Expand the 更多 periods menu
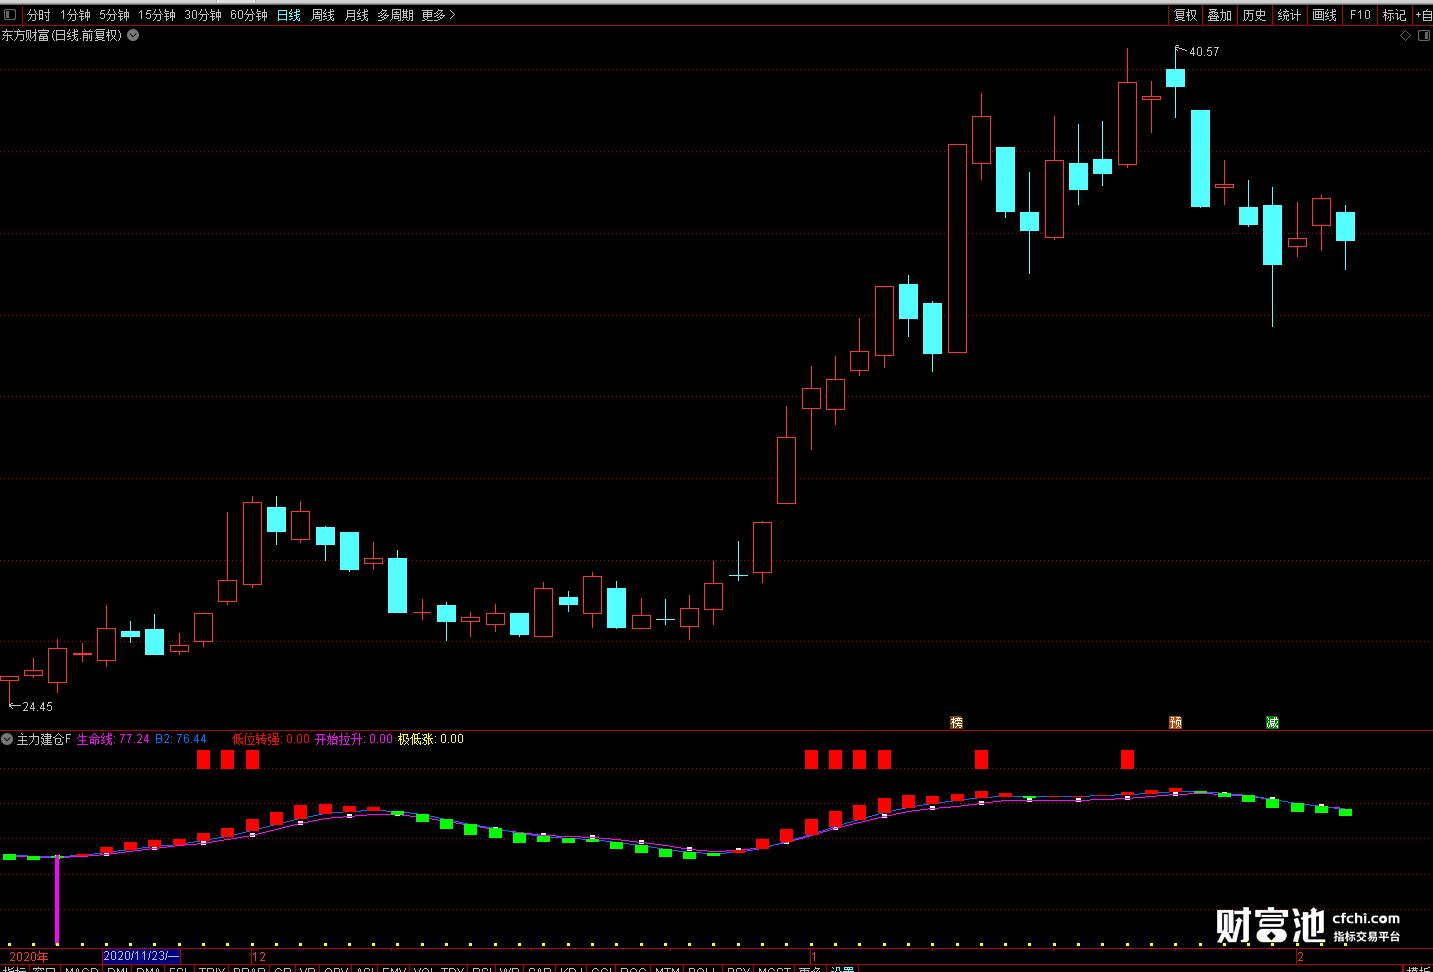This screenshot has width=1433, height=972. tap(438, 15)
